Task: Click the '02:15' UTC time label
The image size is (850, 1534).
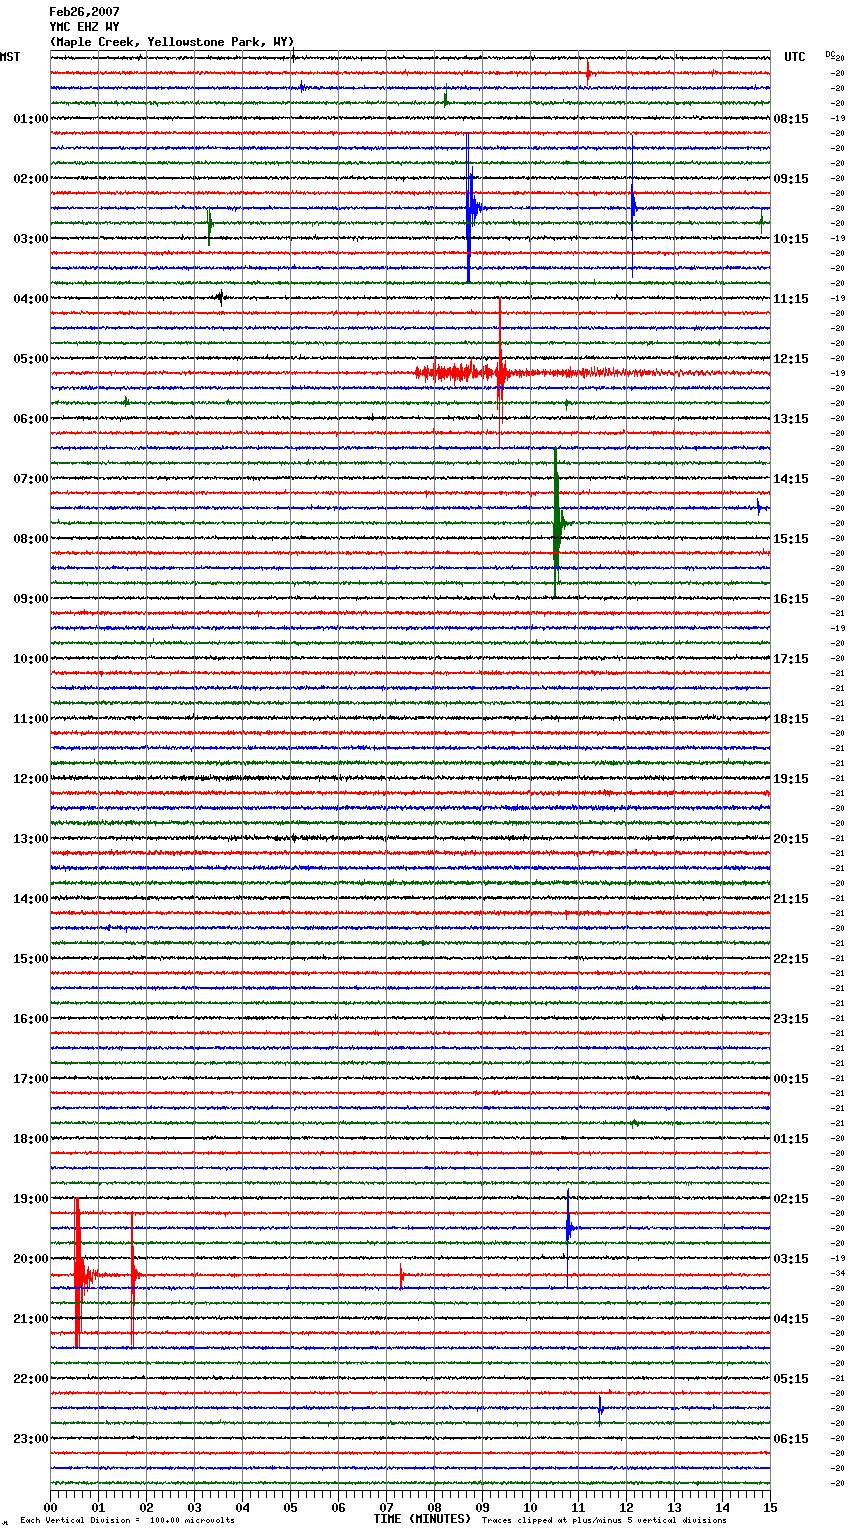Action: coord(791,1199)
